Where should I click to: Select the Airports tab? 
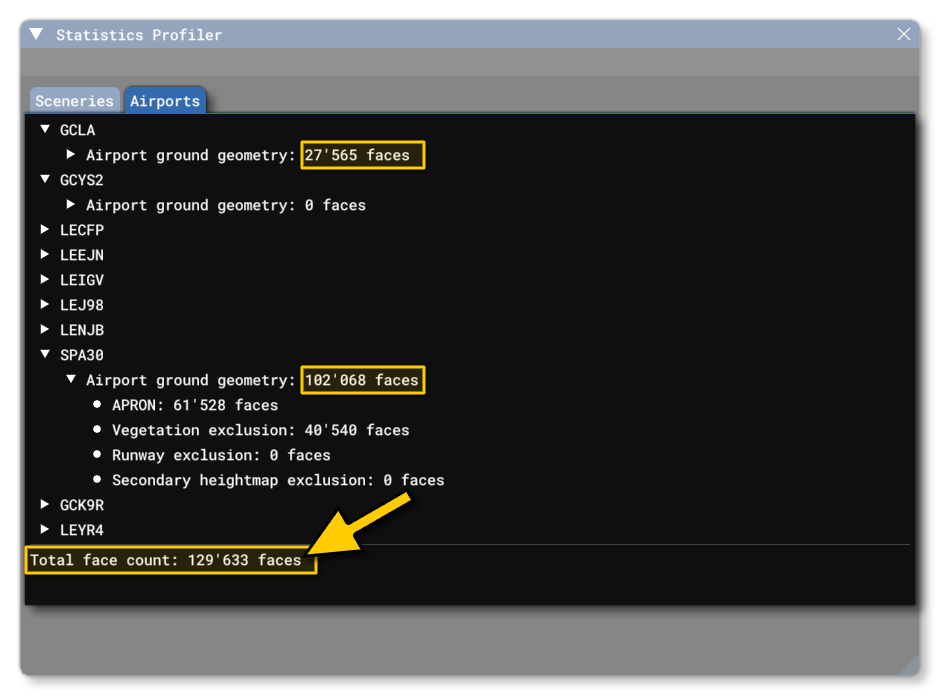click(165, 101)
